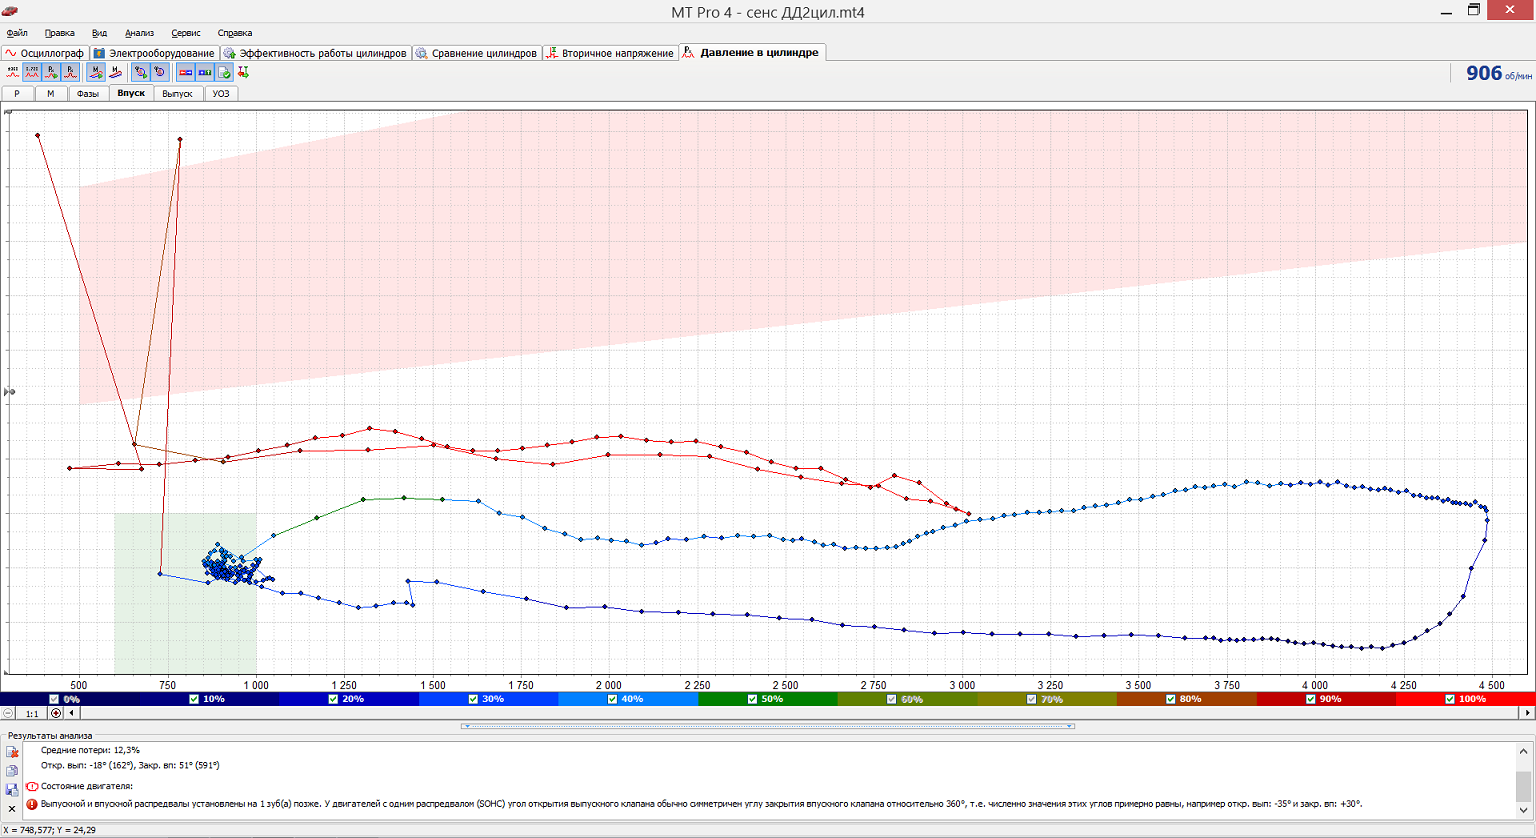
Task: Click the zoom out minus circle icon
Action: 8,713
